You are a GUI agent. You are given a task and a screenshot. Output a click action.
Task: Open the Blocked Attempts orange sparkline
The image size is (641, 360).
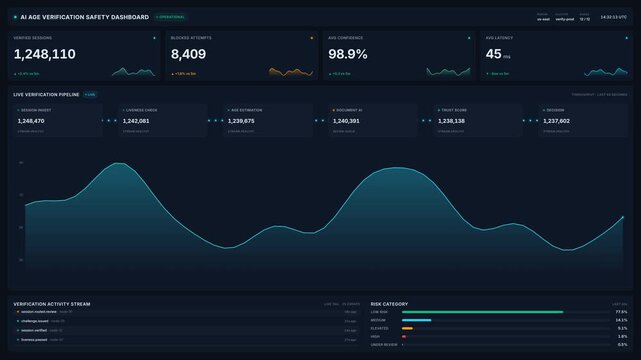click(x=291, y=72)
